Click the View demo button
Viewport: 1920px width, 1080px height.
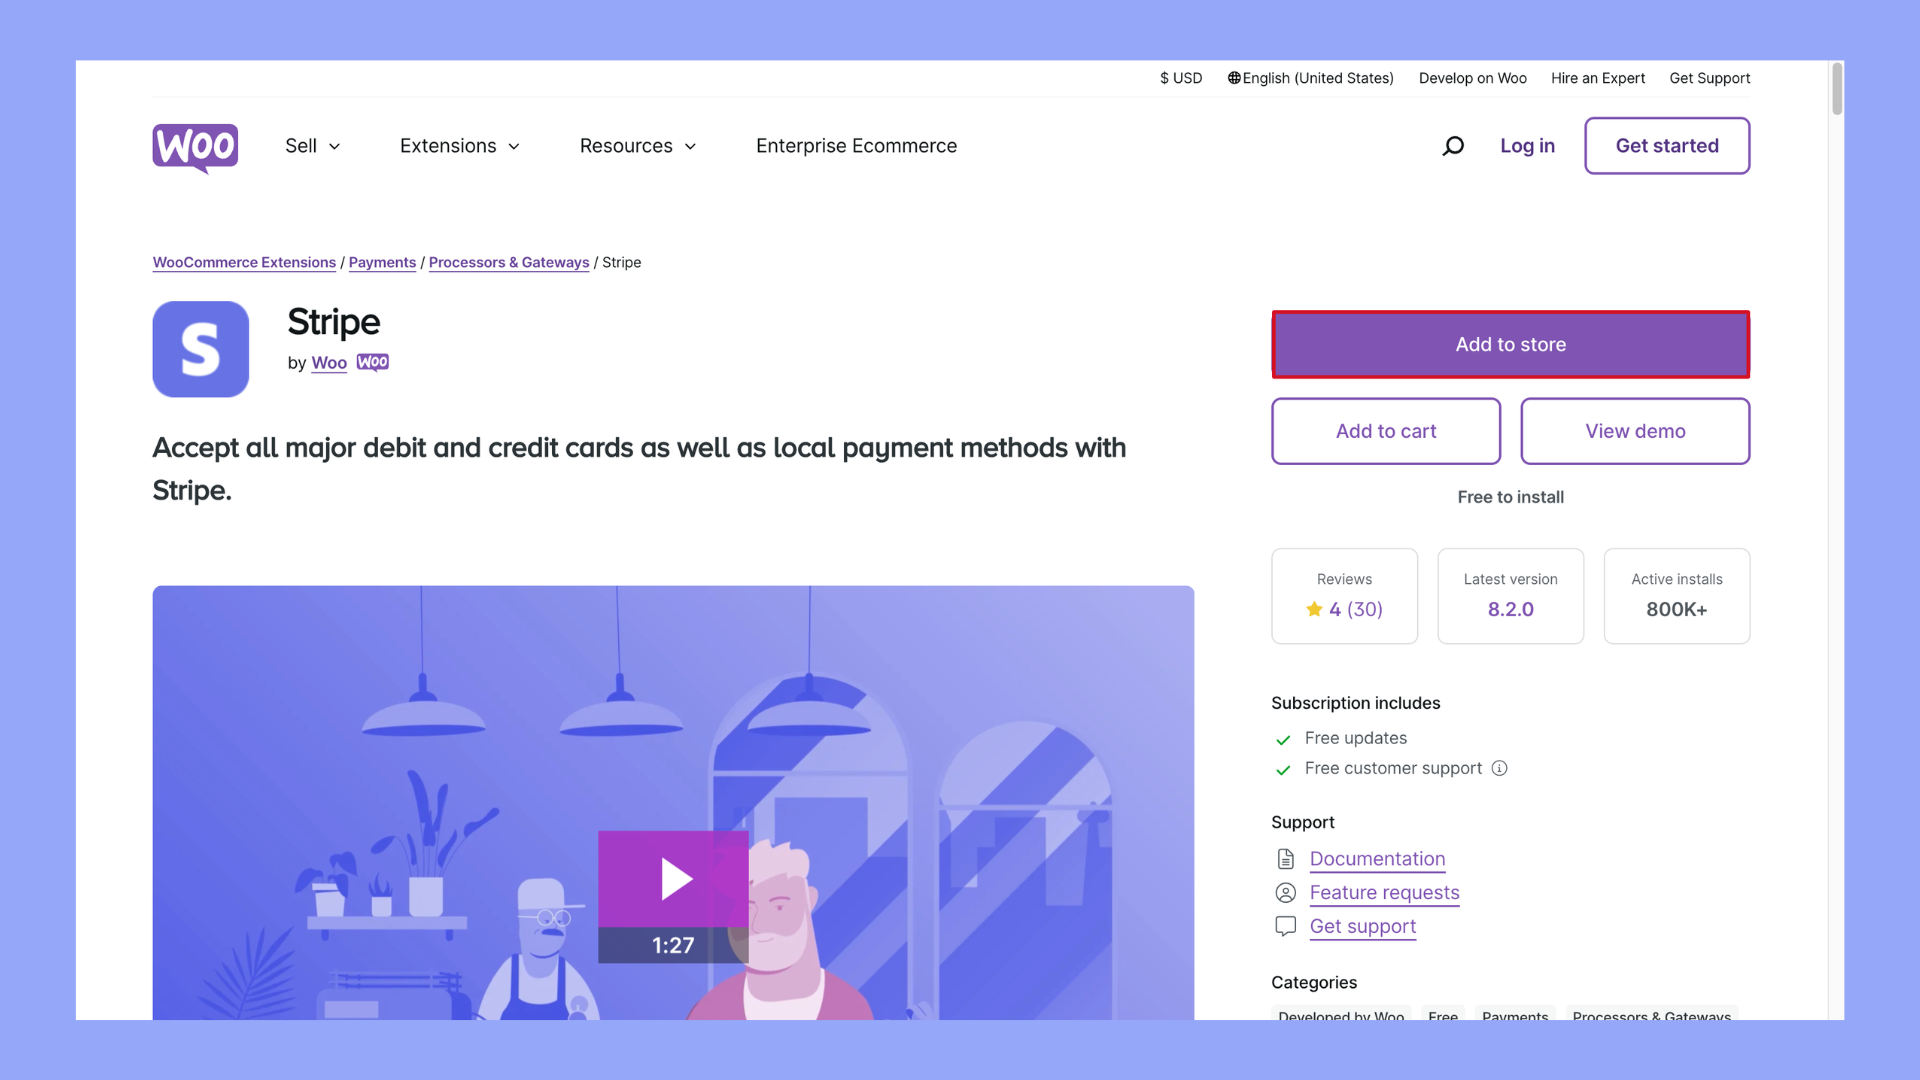(x=1635, y=431)
